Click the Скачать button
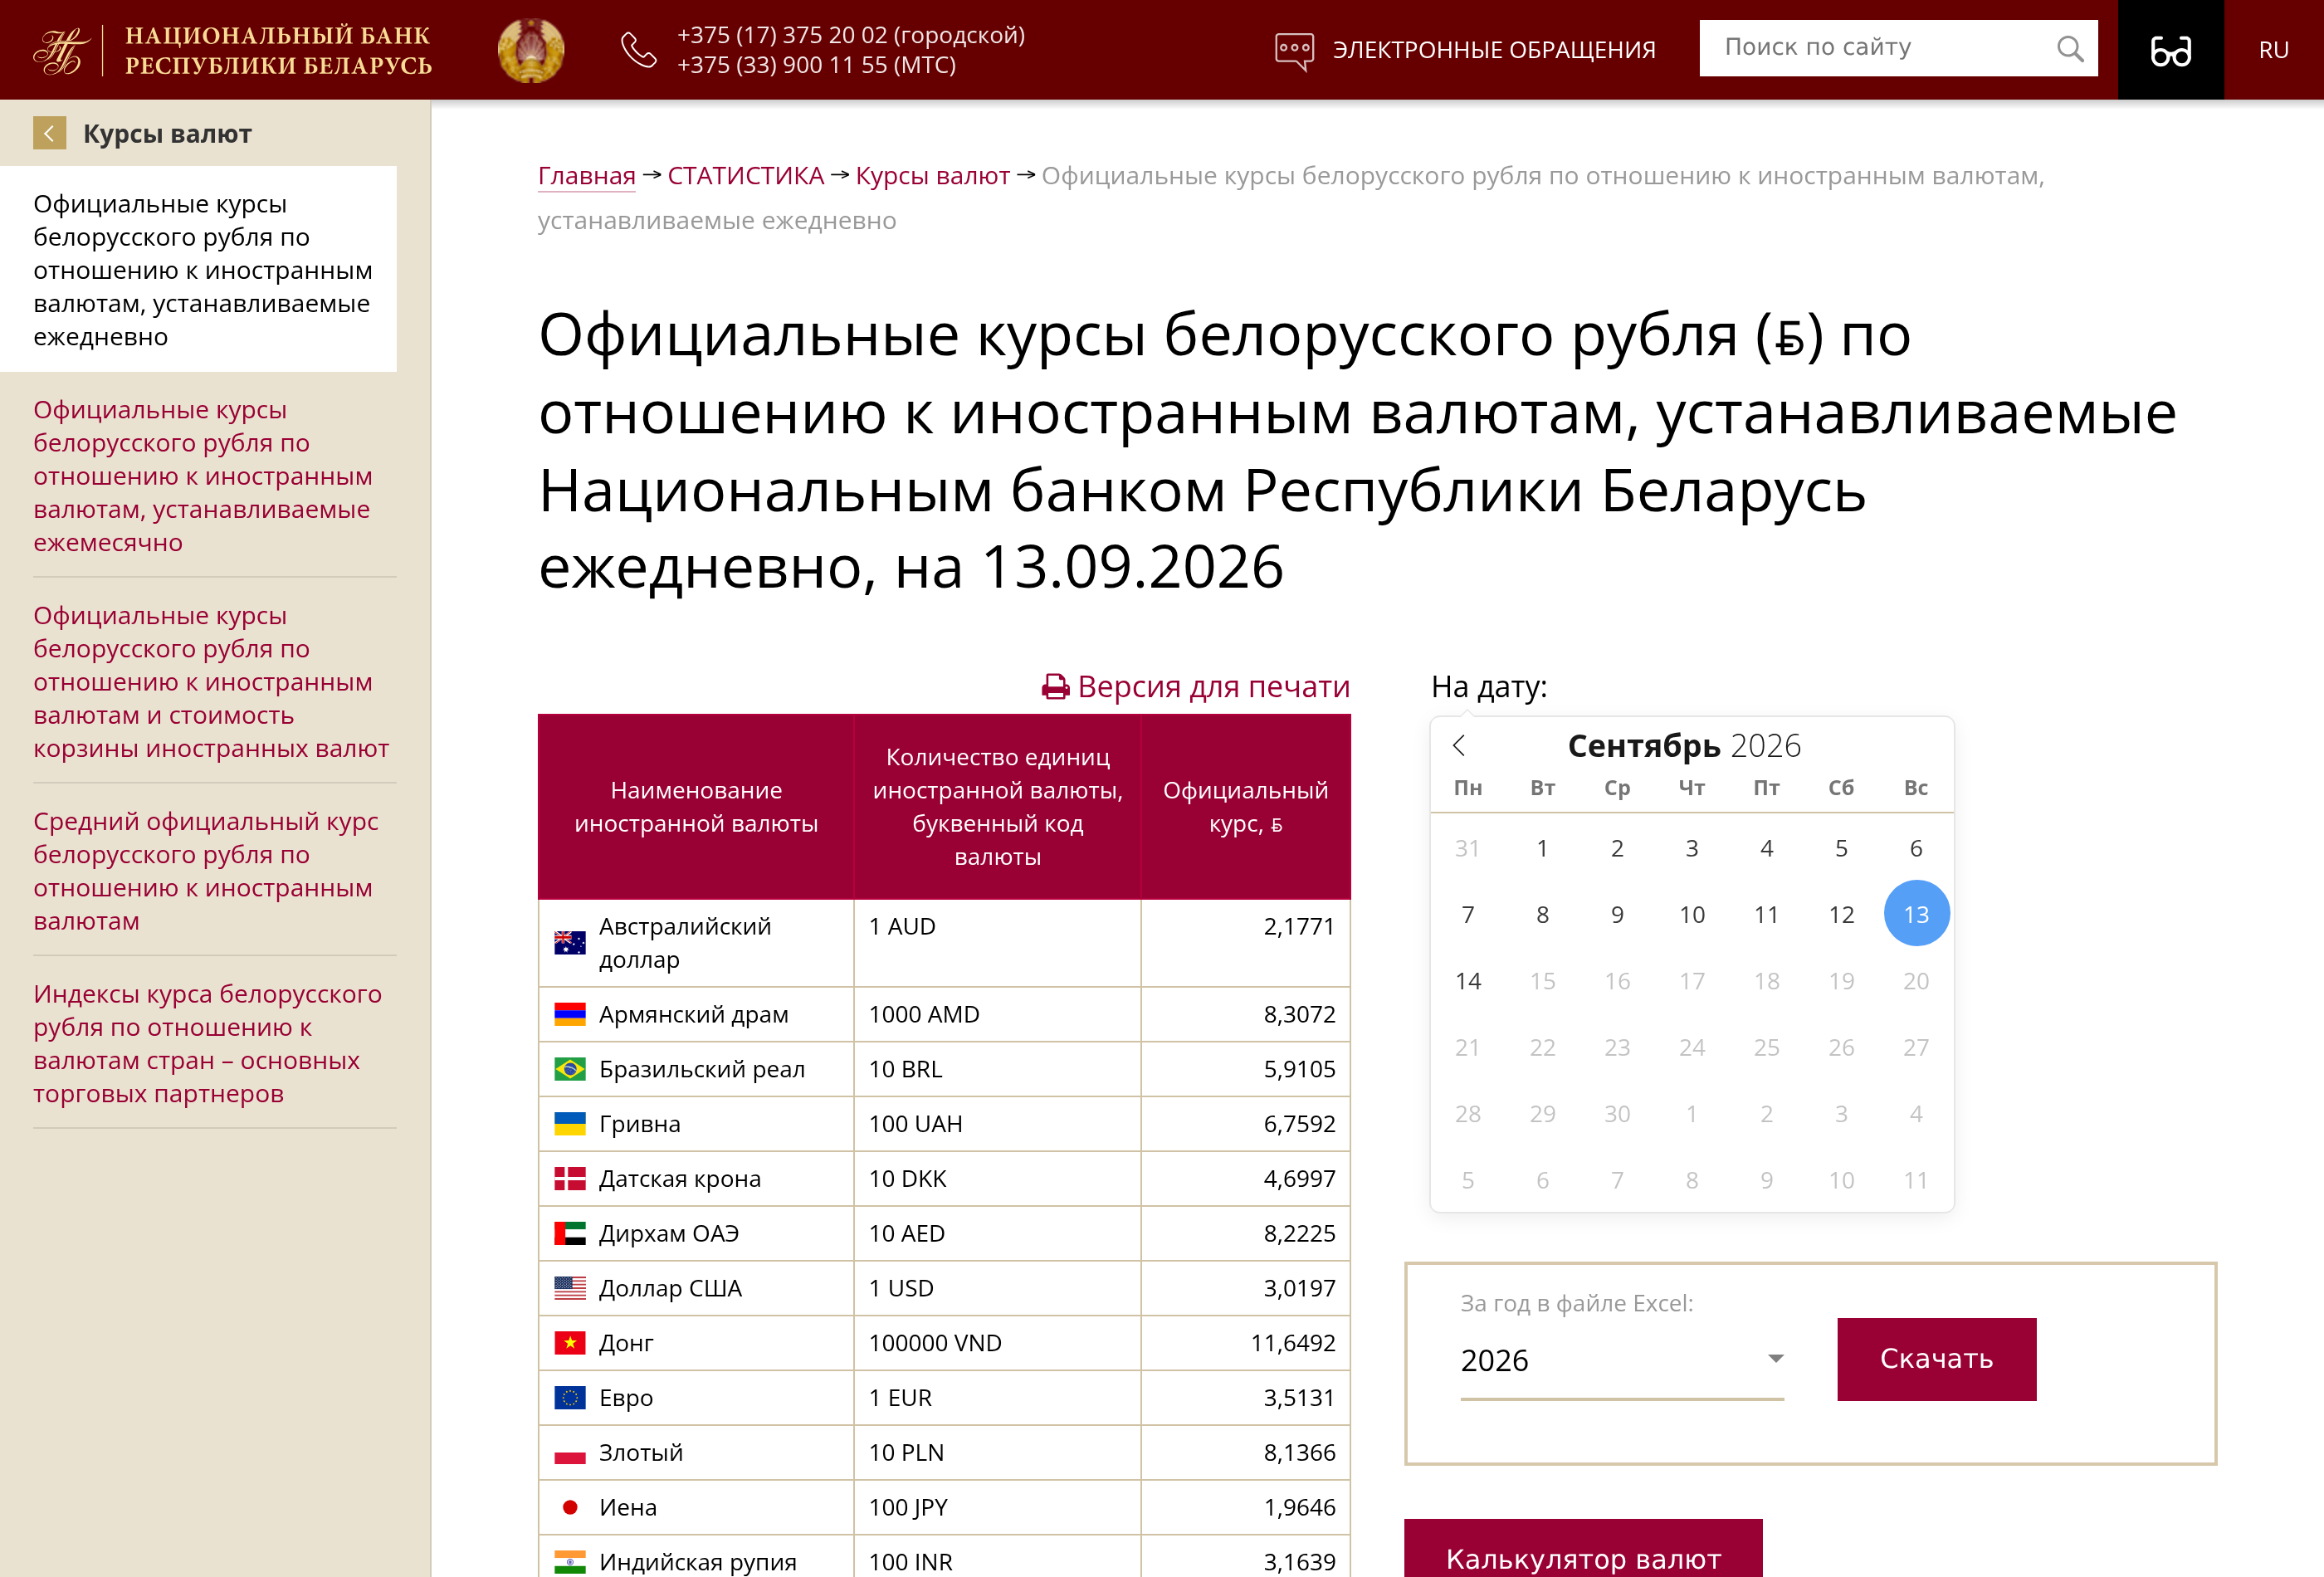This screenshot has width=2324, height=1577. [x=1936, y=1359]
